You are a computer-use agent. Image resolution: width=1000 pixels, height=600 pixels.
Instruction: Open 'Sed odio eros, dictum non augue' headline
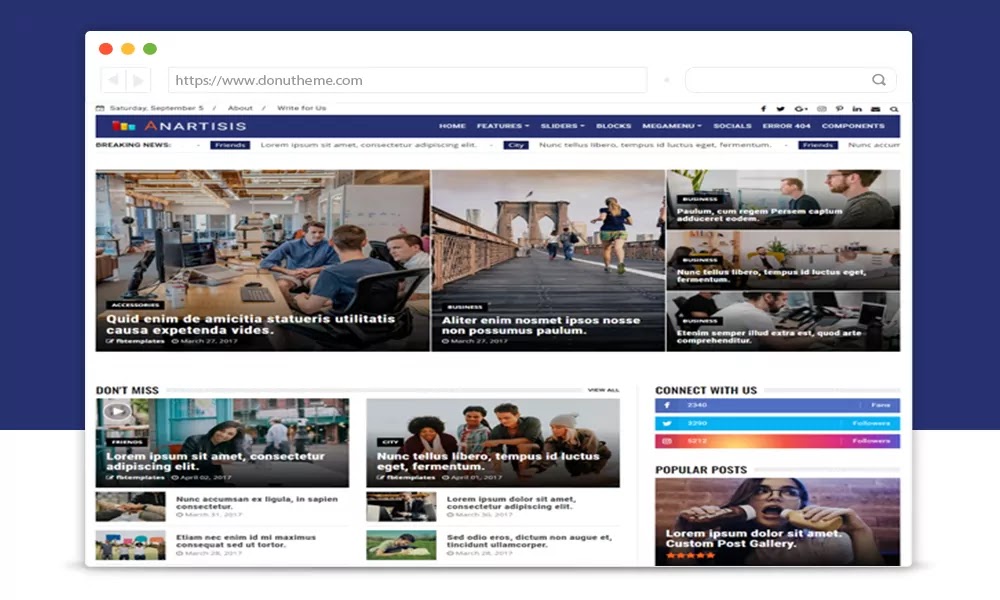tap(529, 541)
